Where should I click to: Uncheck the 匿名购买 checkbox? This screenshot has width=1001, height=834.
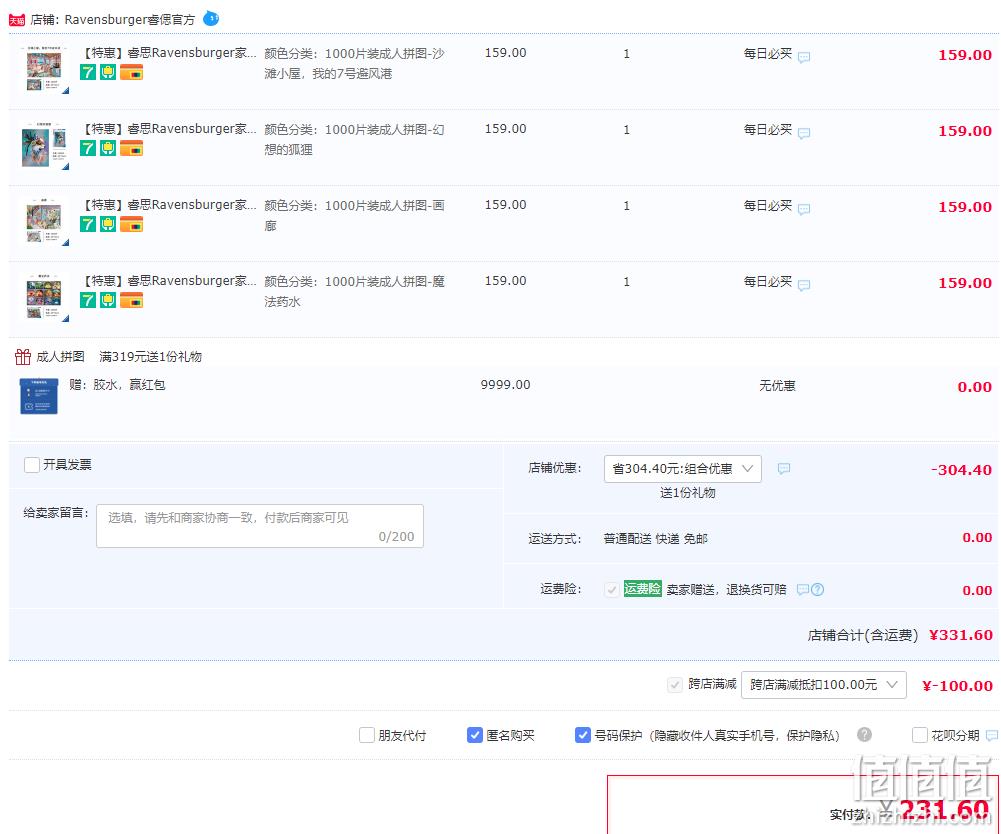point(474,736)
